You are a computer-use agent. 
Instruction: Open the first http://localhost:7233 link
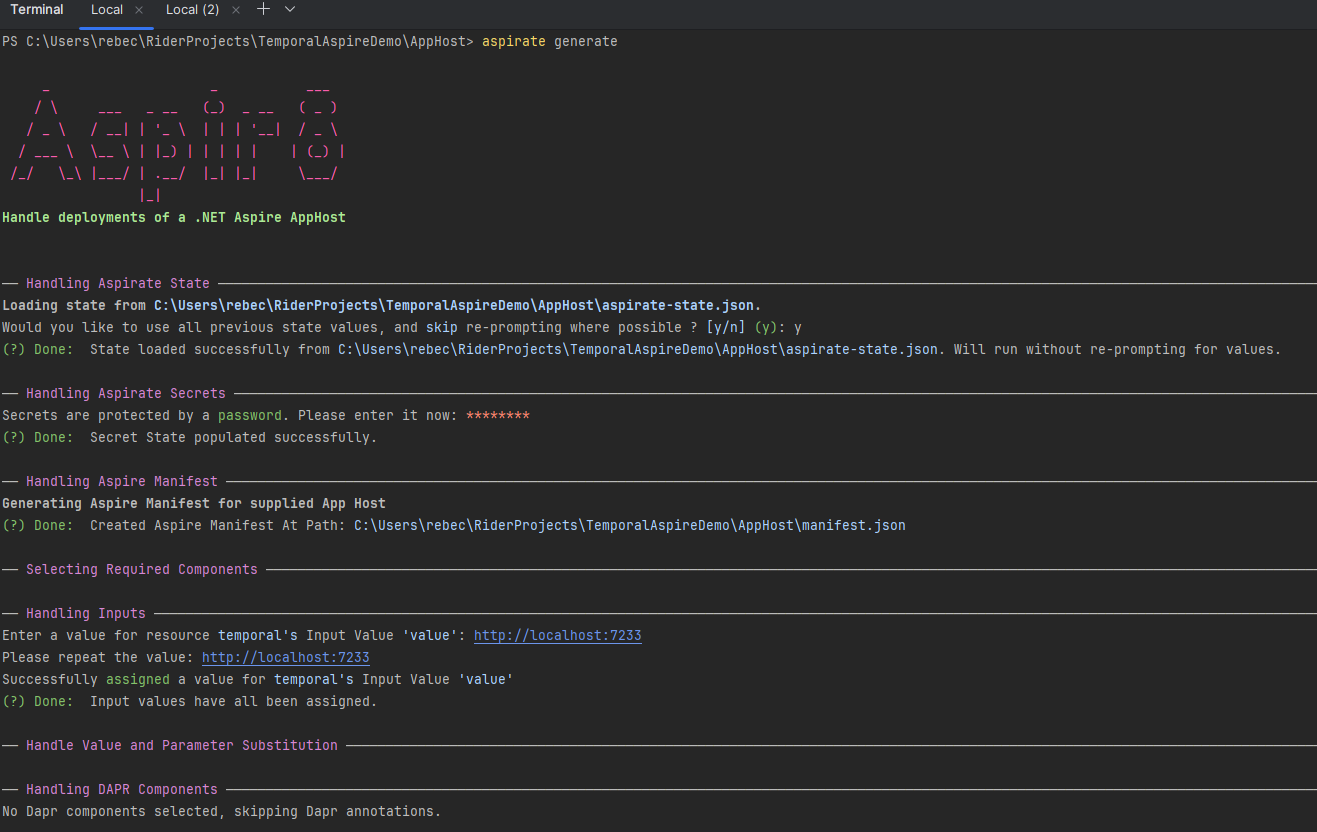[557, 636]
